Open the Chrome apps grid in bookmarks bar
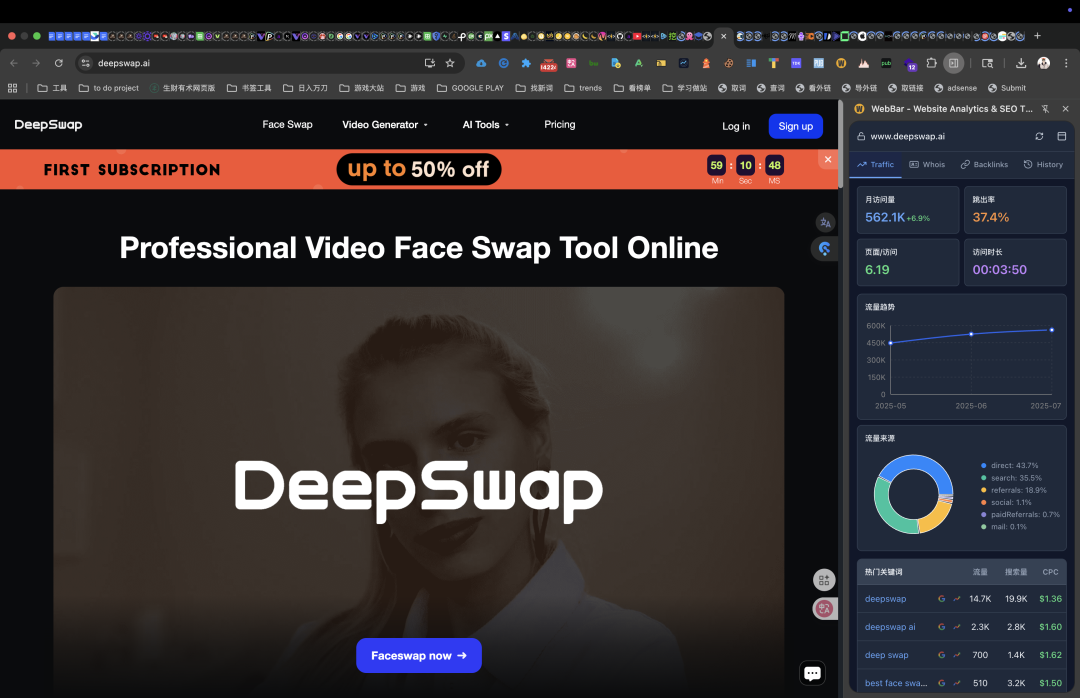 (x=12, y=88)
